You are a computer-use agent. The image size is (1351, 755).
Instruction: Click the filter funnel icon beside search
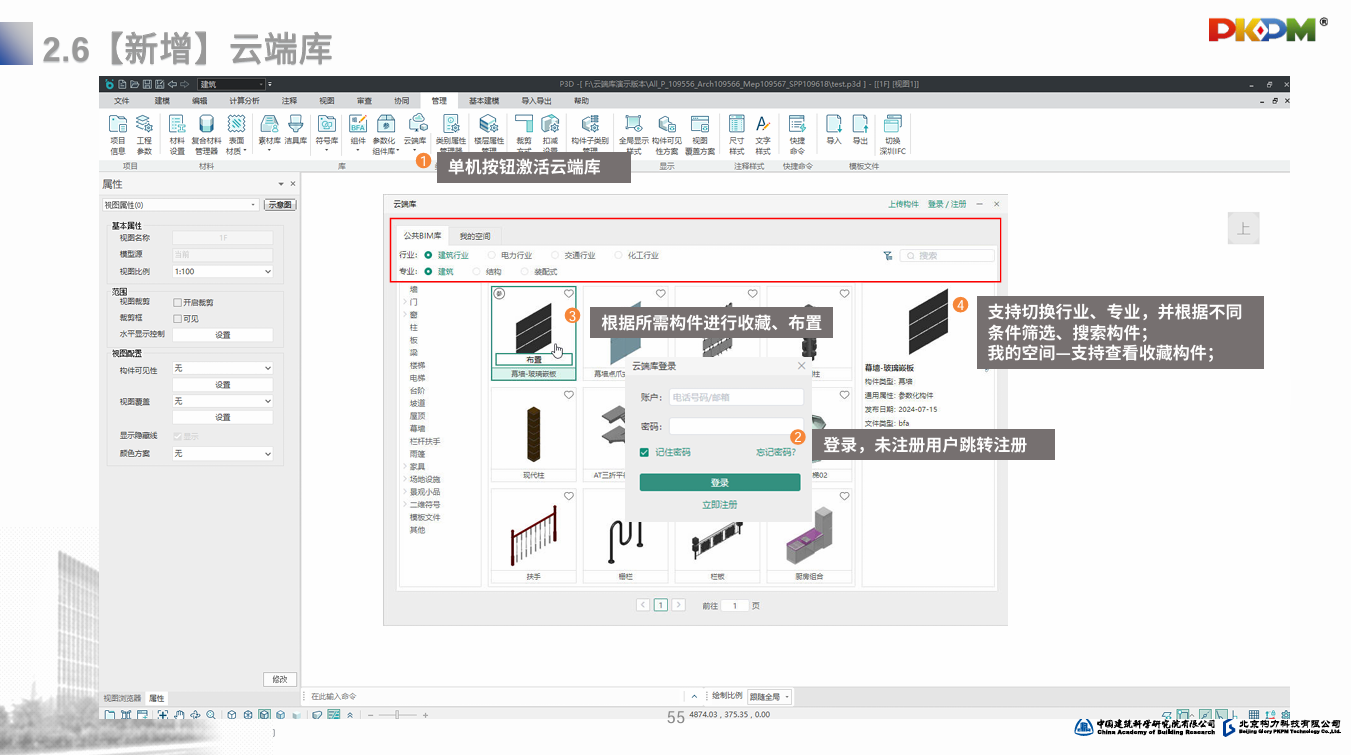(887, 256)
